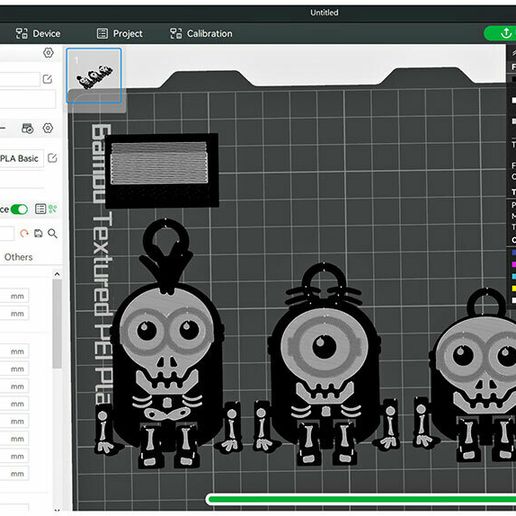
Task: Click the green nodes icon beside list icon
Action: [x=53, y=209]
